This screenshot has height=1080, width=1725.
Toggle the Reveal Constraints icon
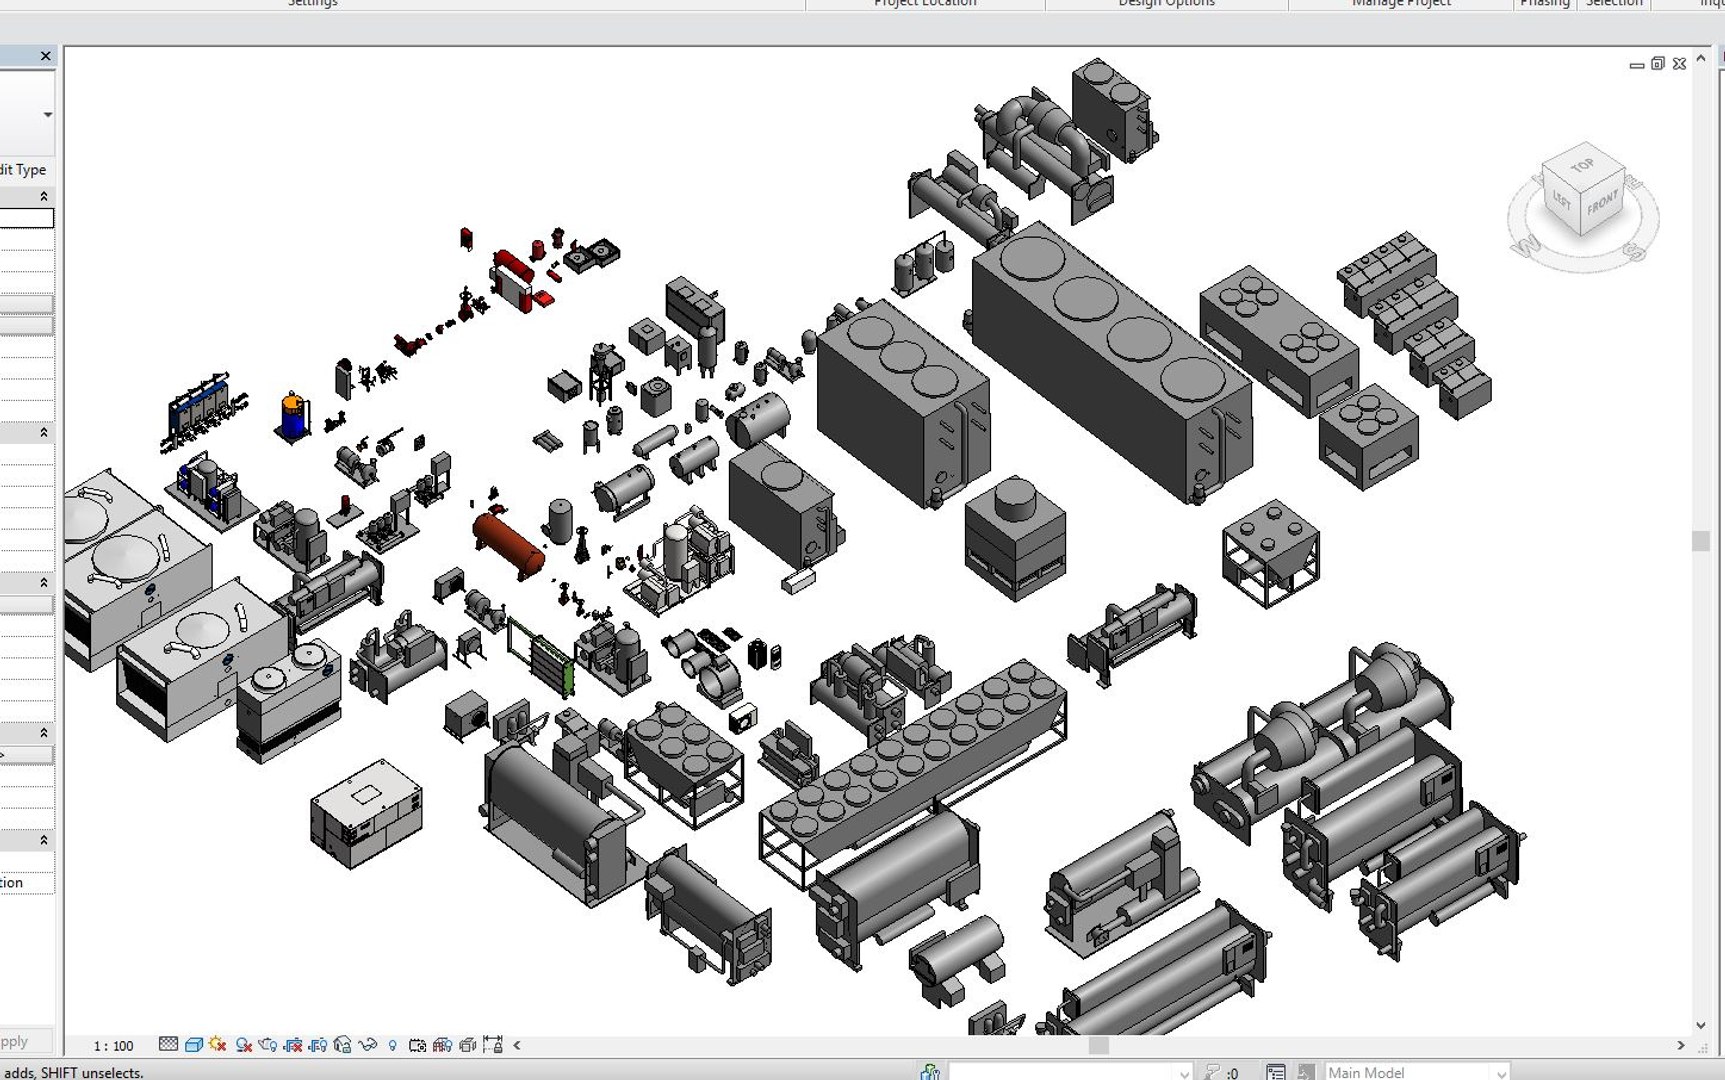(x=492, y=1045)
